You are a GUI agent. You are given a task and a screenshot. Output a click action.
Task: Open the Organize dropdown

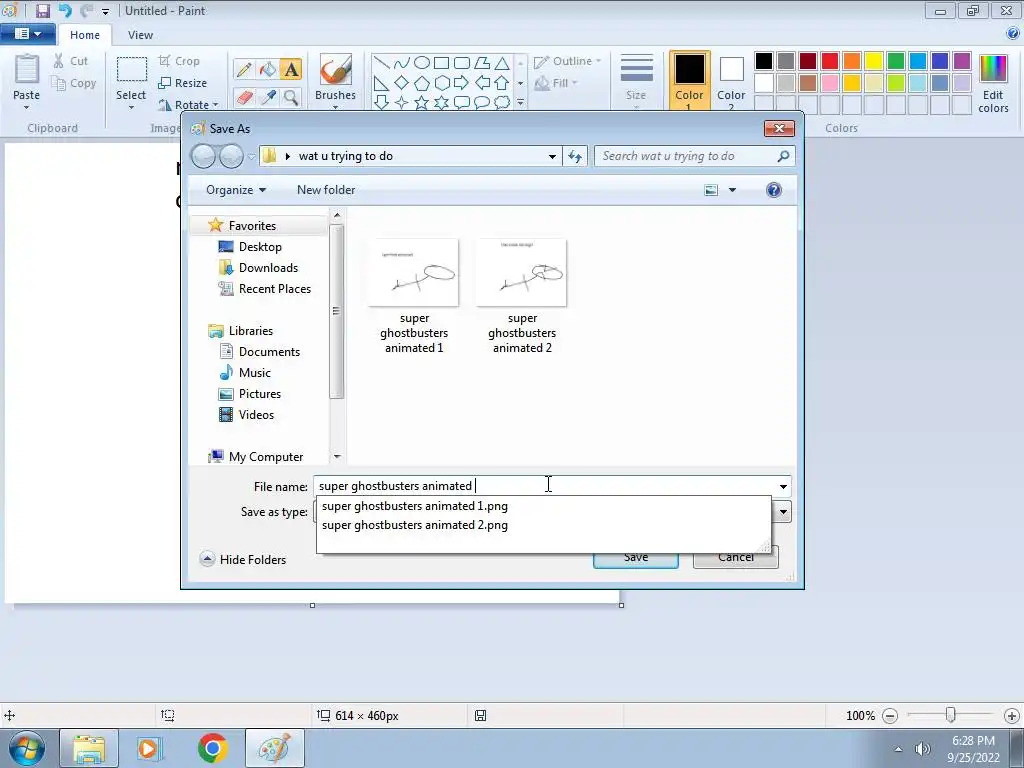[x=236, y=190]
